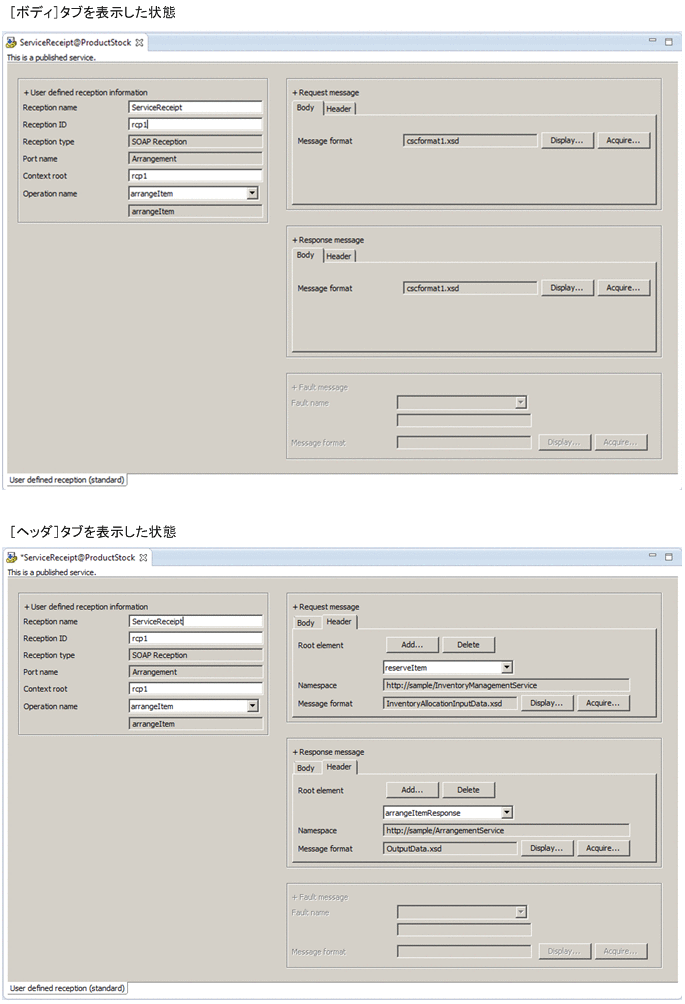
Task: Open the reserveItem root element dropdown
Action: coord(507,667)
